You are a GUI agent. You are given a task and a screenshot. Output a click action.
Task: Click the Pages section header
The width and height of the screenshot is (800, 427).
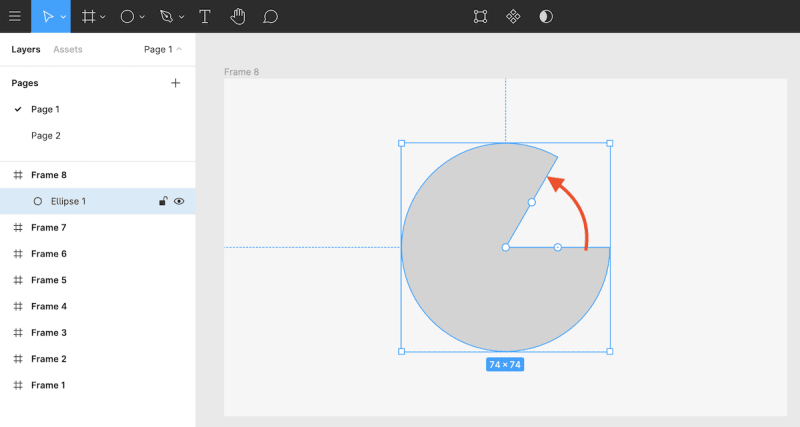pos(25,83)
